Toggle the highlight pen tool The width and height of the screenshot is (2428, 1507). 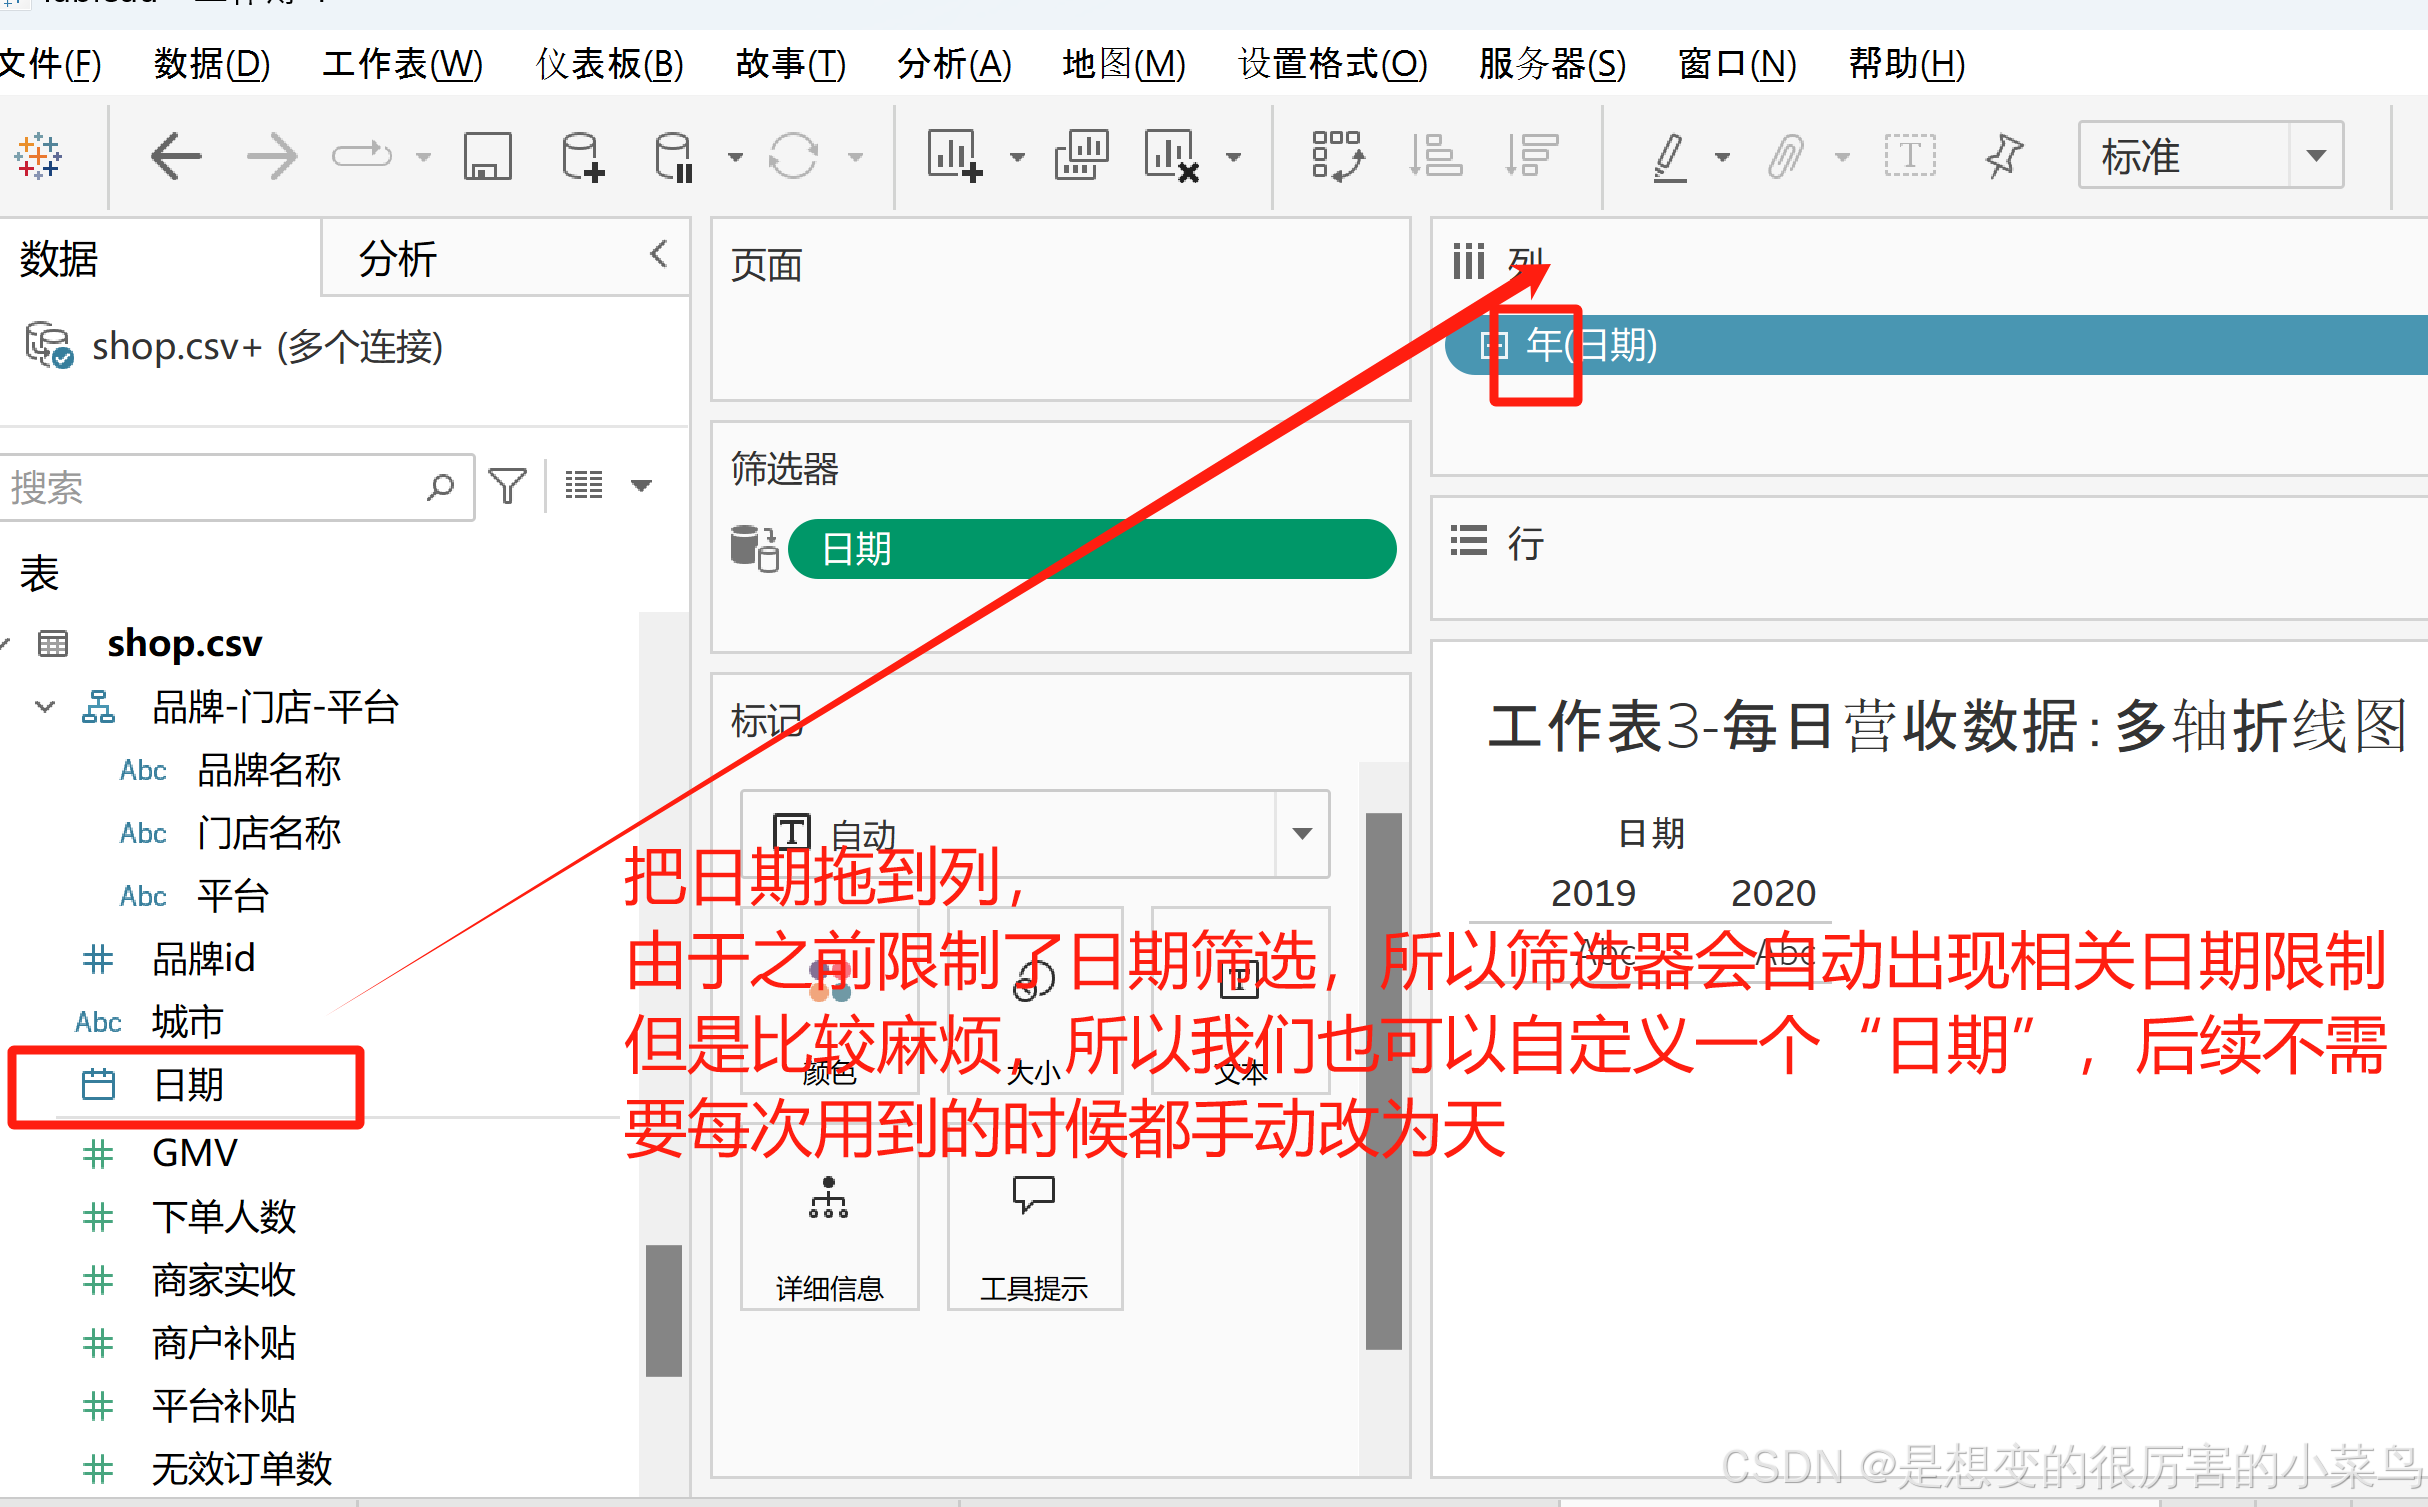(x=1669, y=156)
